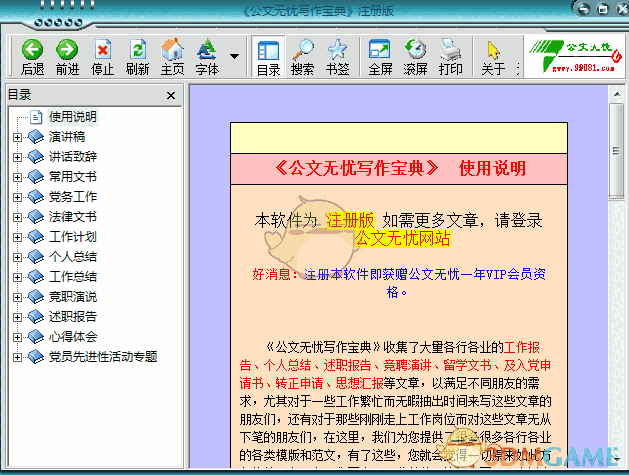Viewport: 629px width, 475px height.
Task: Select the 竞职演说 category label
Action: 73,297
